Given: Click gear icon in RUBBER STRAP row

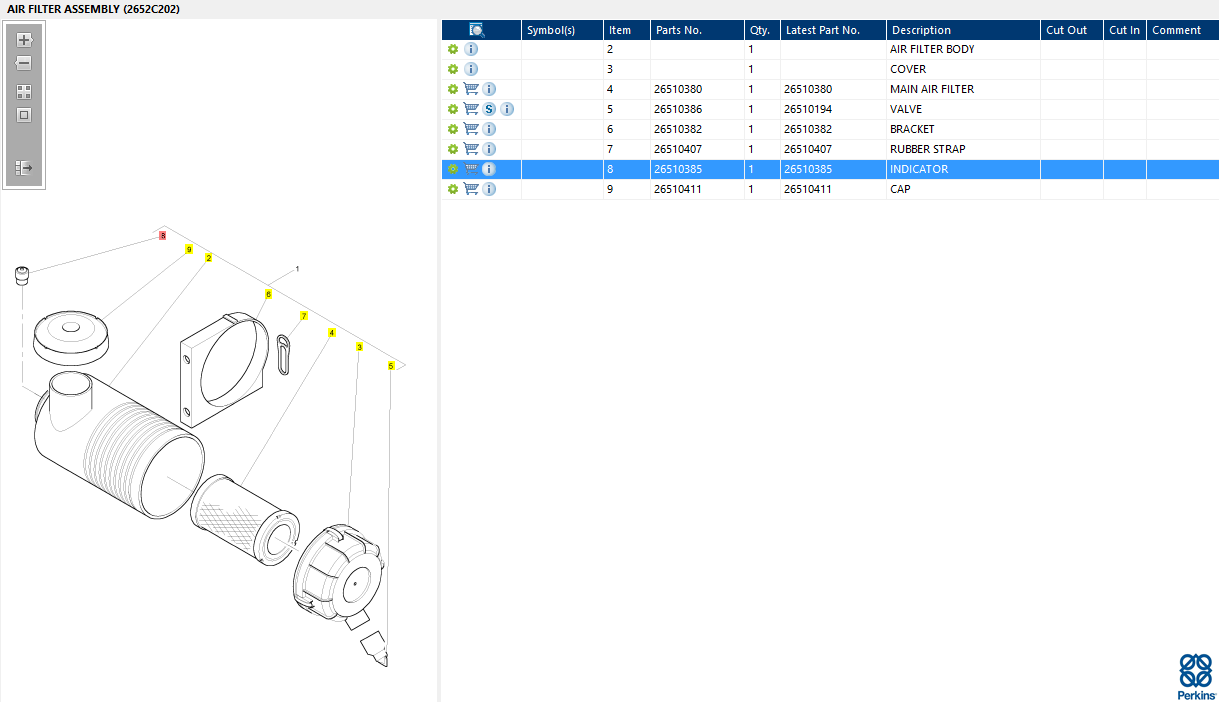Looking at the screenshot, I should [x=452, y=149].
